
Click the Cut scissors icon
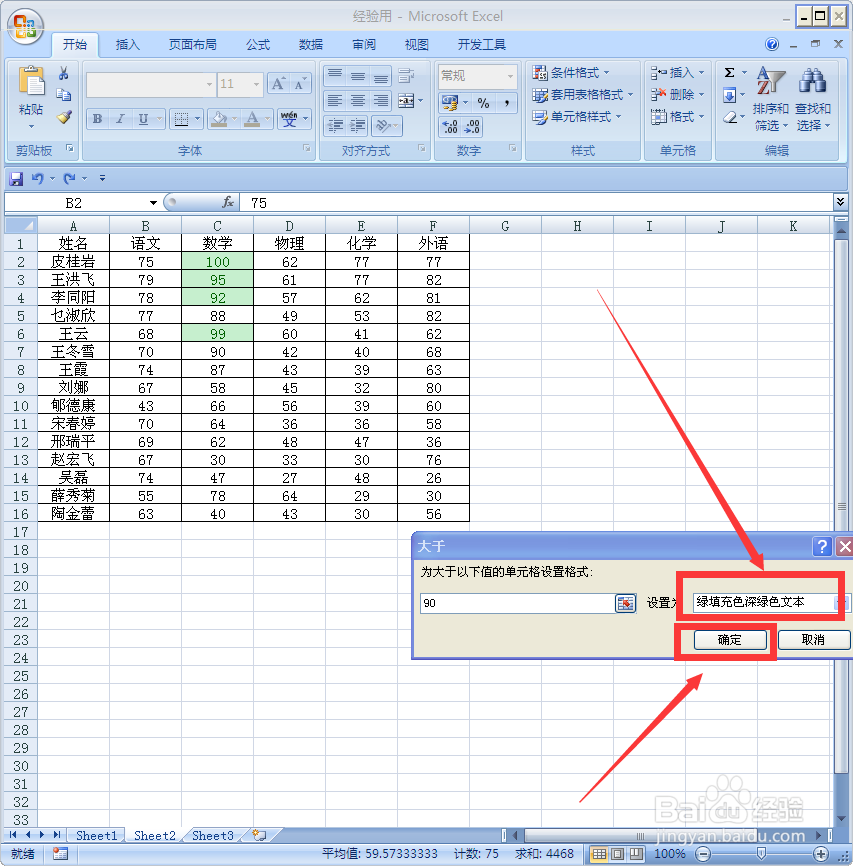64,73
